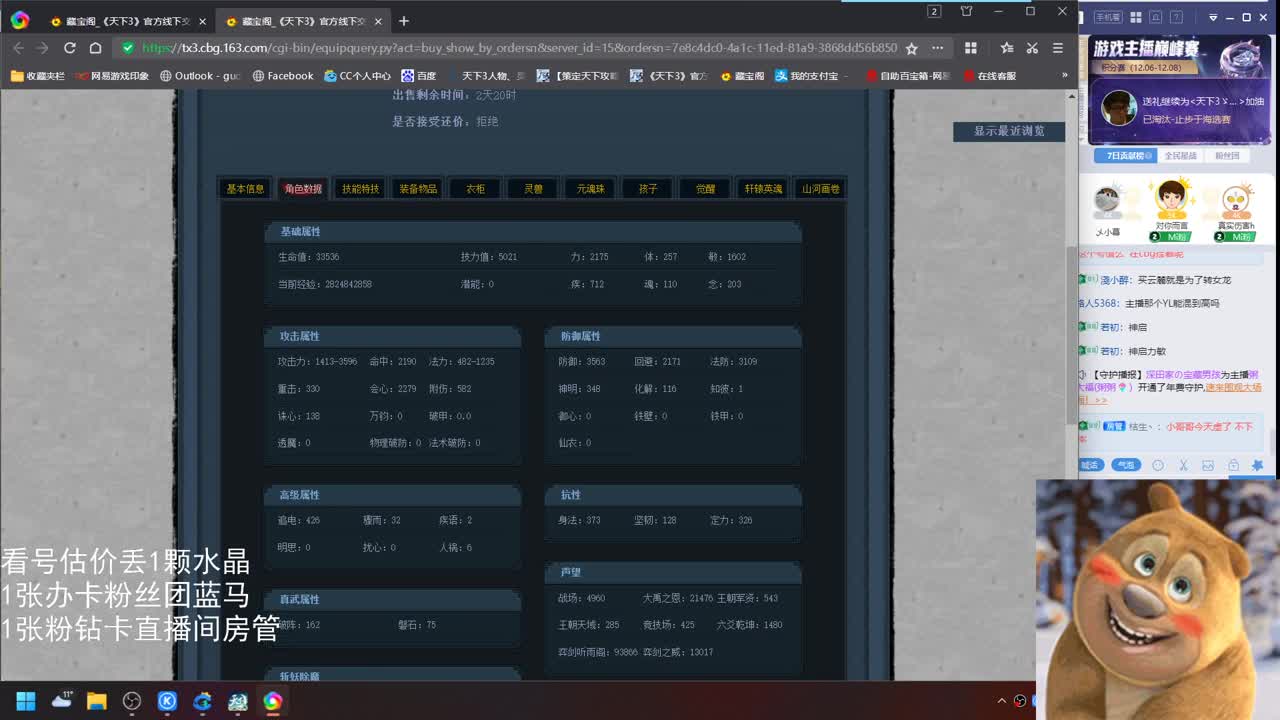Viewport: 1280px width, 720px height.
Task: Open the tab counter icon showing 2
Action: tap(934, 12)
